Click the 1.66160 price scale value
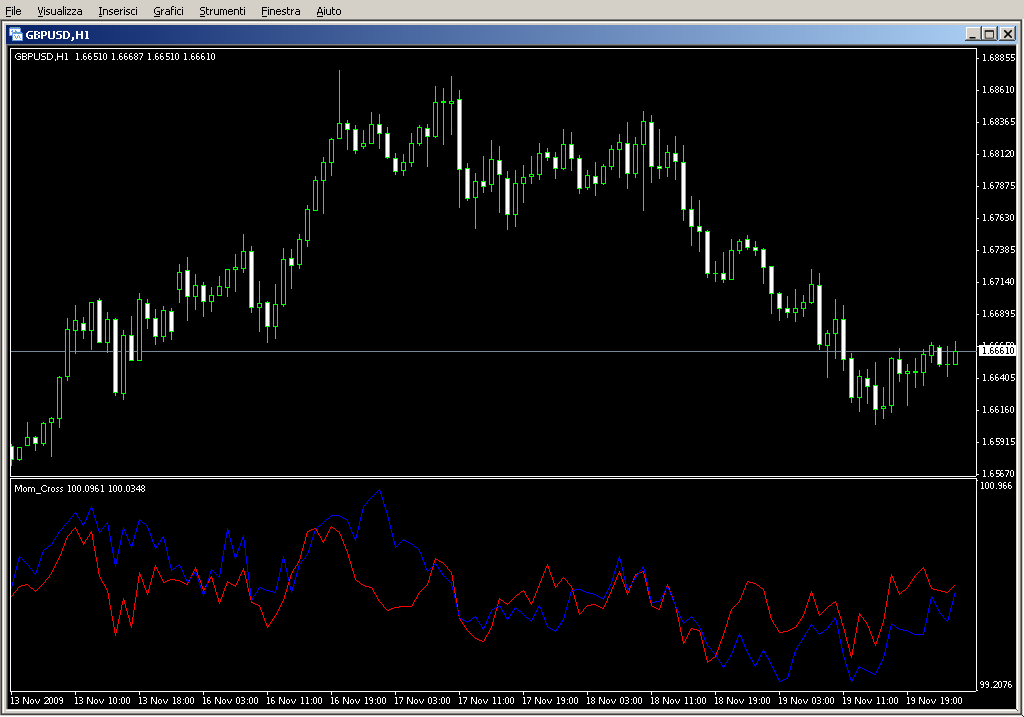Image resolution: width=1024 pixels, height=717 pixels. [x=999, y=409]
